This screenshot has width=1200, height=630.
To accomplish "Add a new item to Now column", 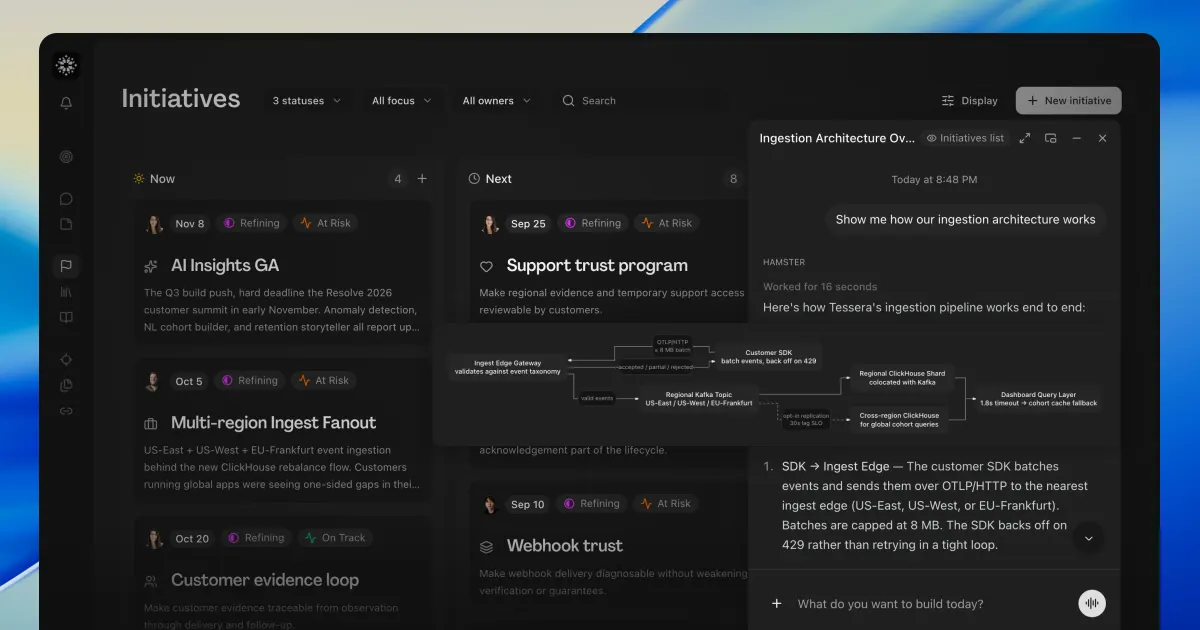I will (x=422, y=179).
